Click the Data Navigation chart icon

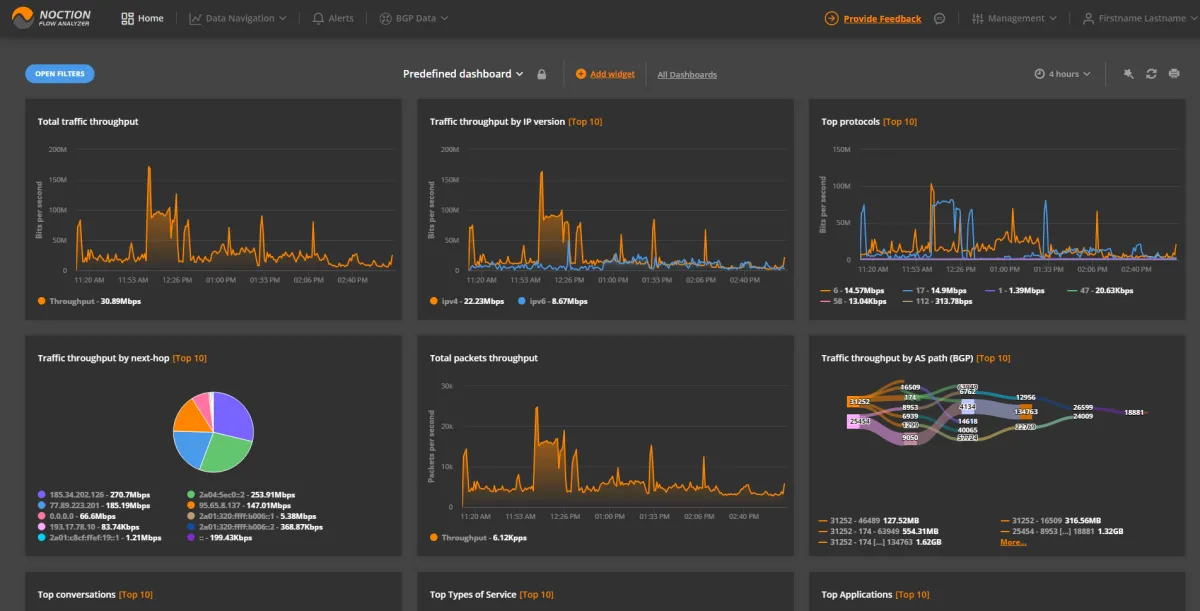click(195, 18)
